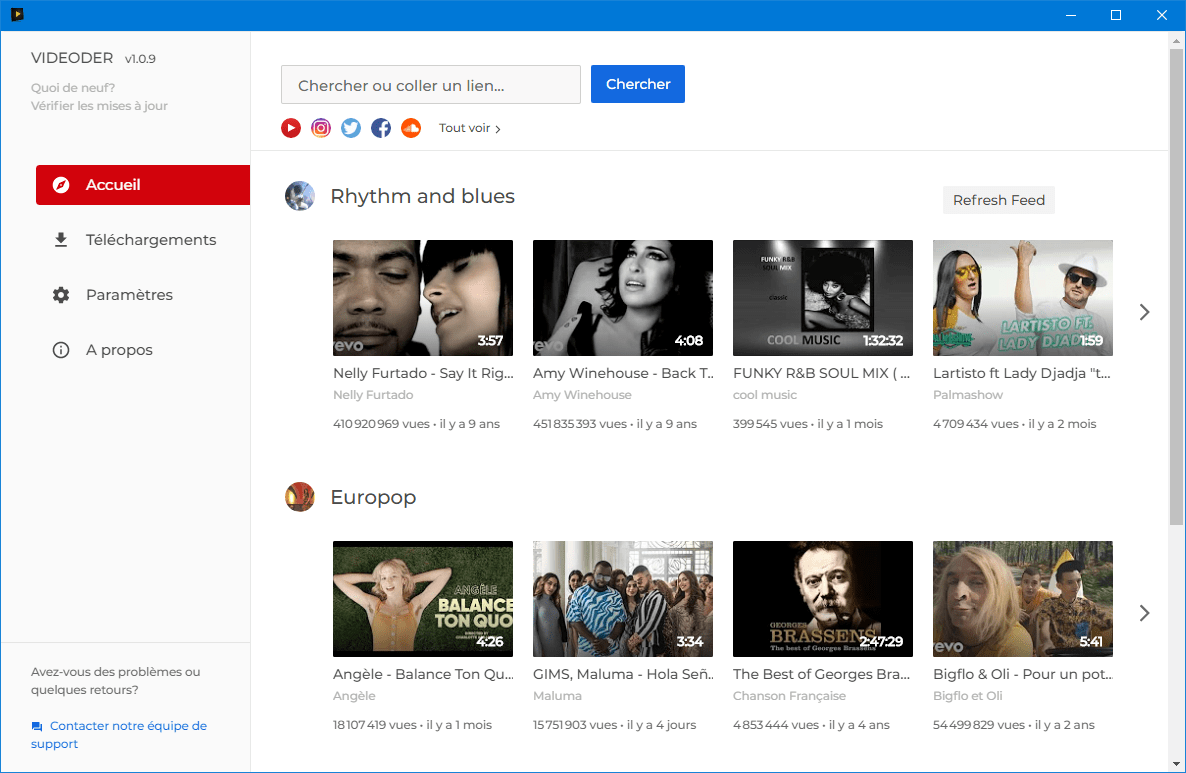This screenshot has height=773, width=1186.
Task: Open Lartisto ft Lady Djadja thumbnail
Action: point(1023,298)
